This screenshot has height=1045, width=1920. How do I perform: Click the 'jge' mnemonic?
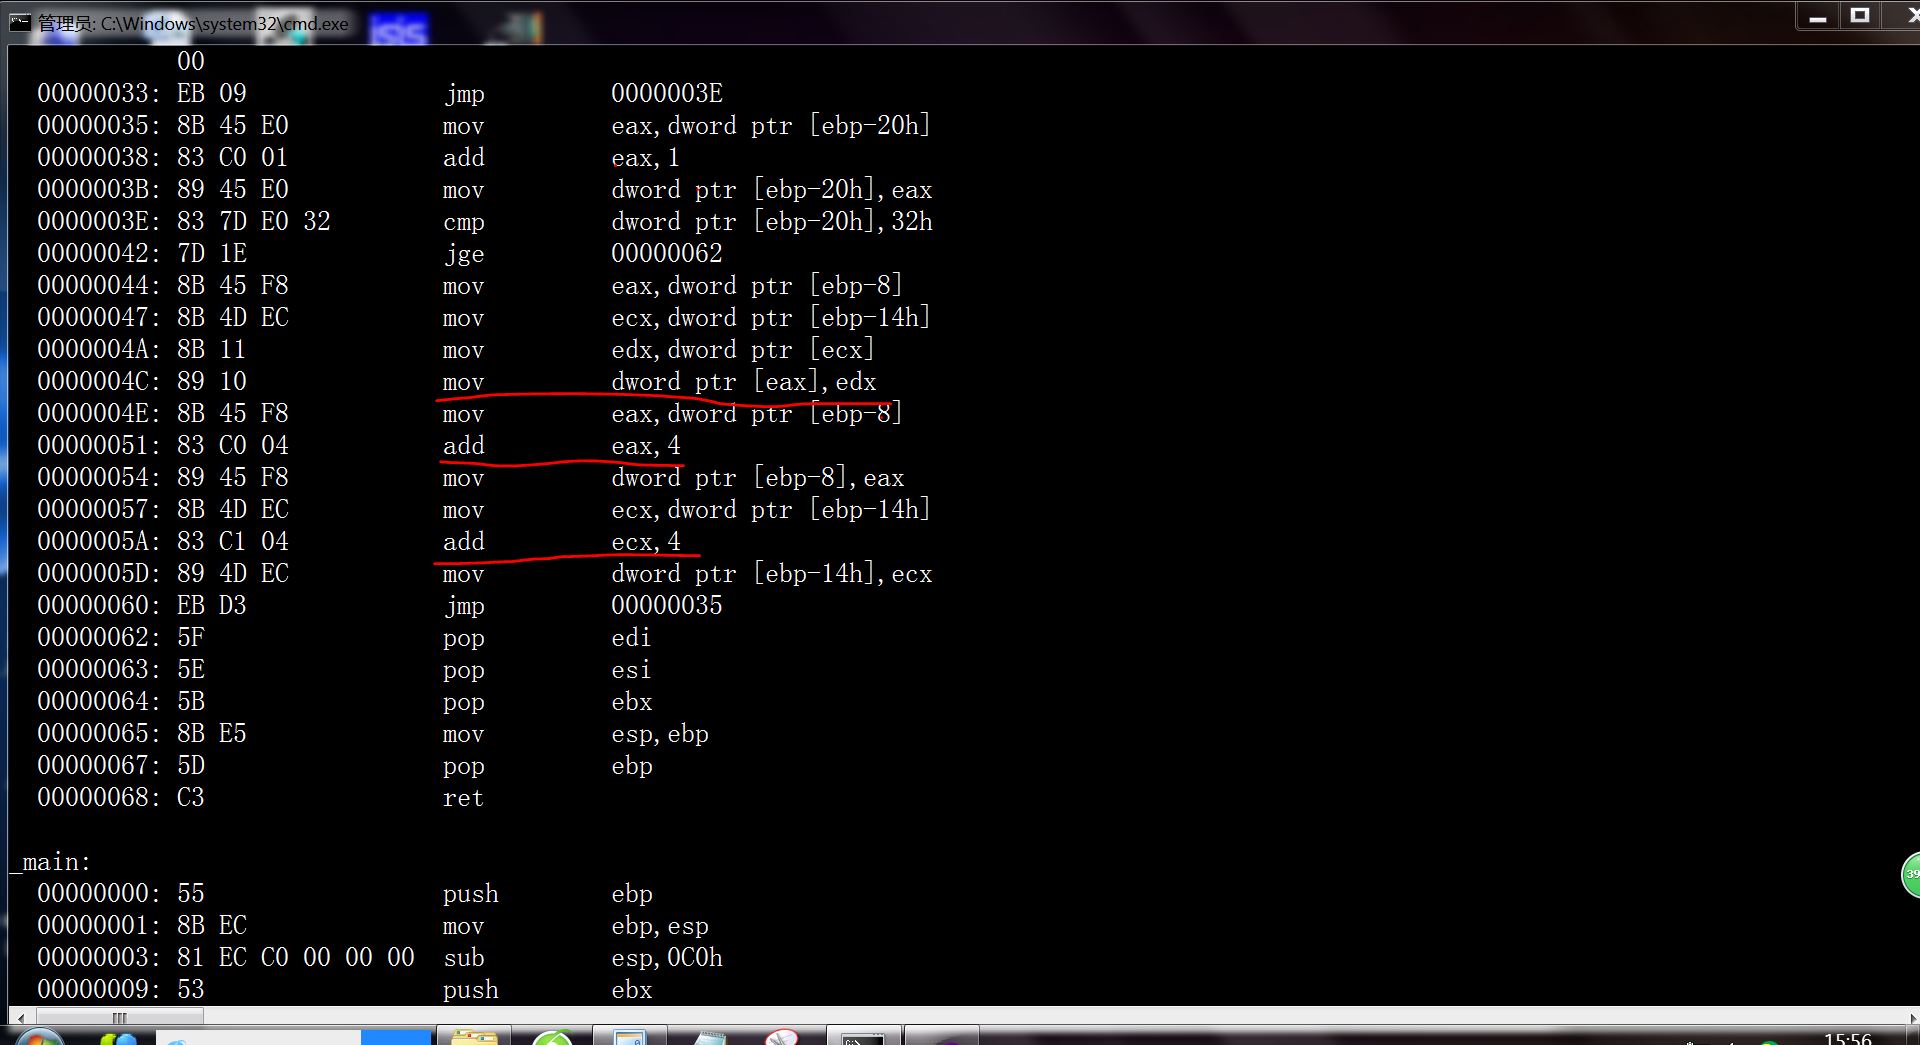(464, 254)
